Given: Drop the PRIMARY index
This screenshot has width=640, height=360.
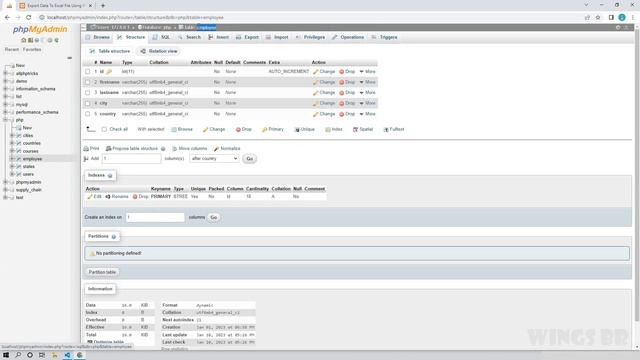Looking at the screenshot, I should [140, 197].
